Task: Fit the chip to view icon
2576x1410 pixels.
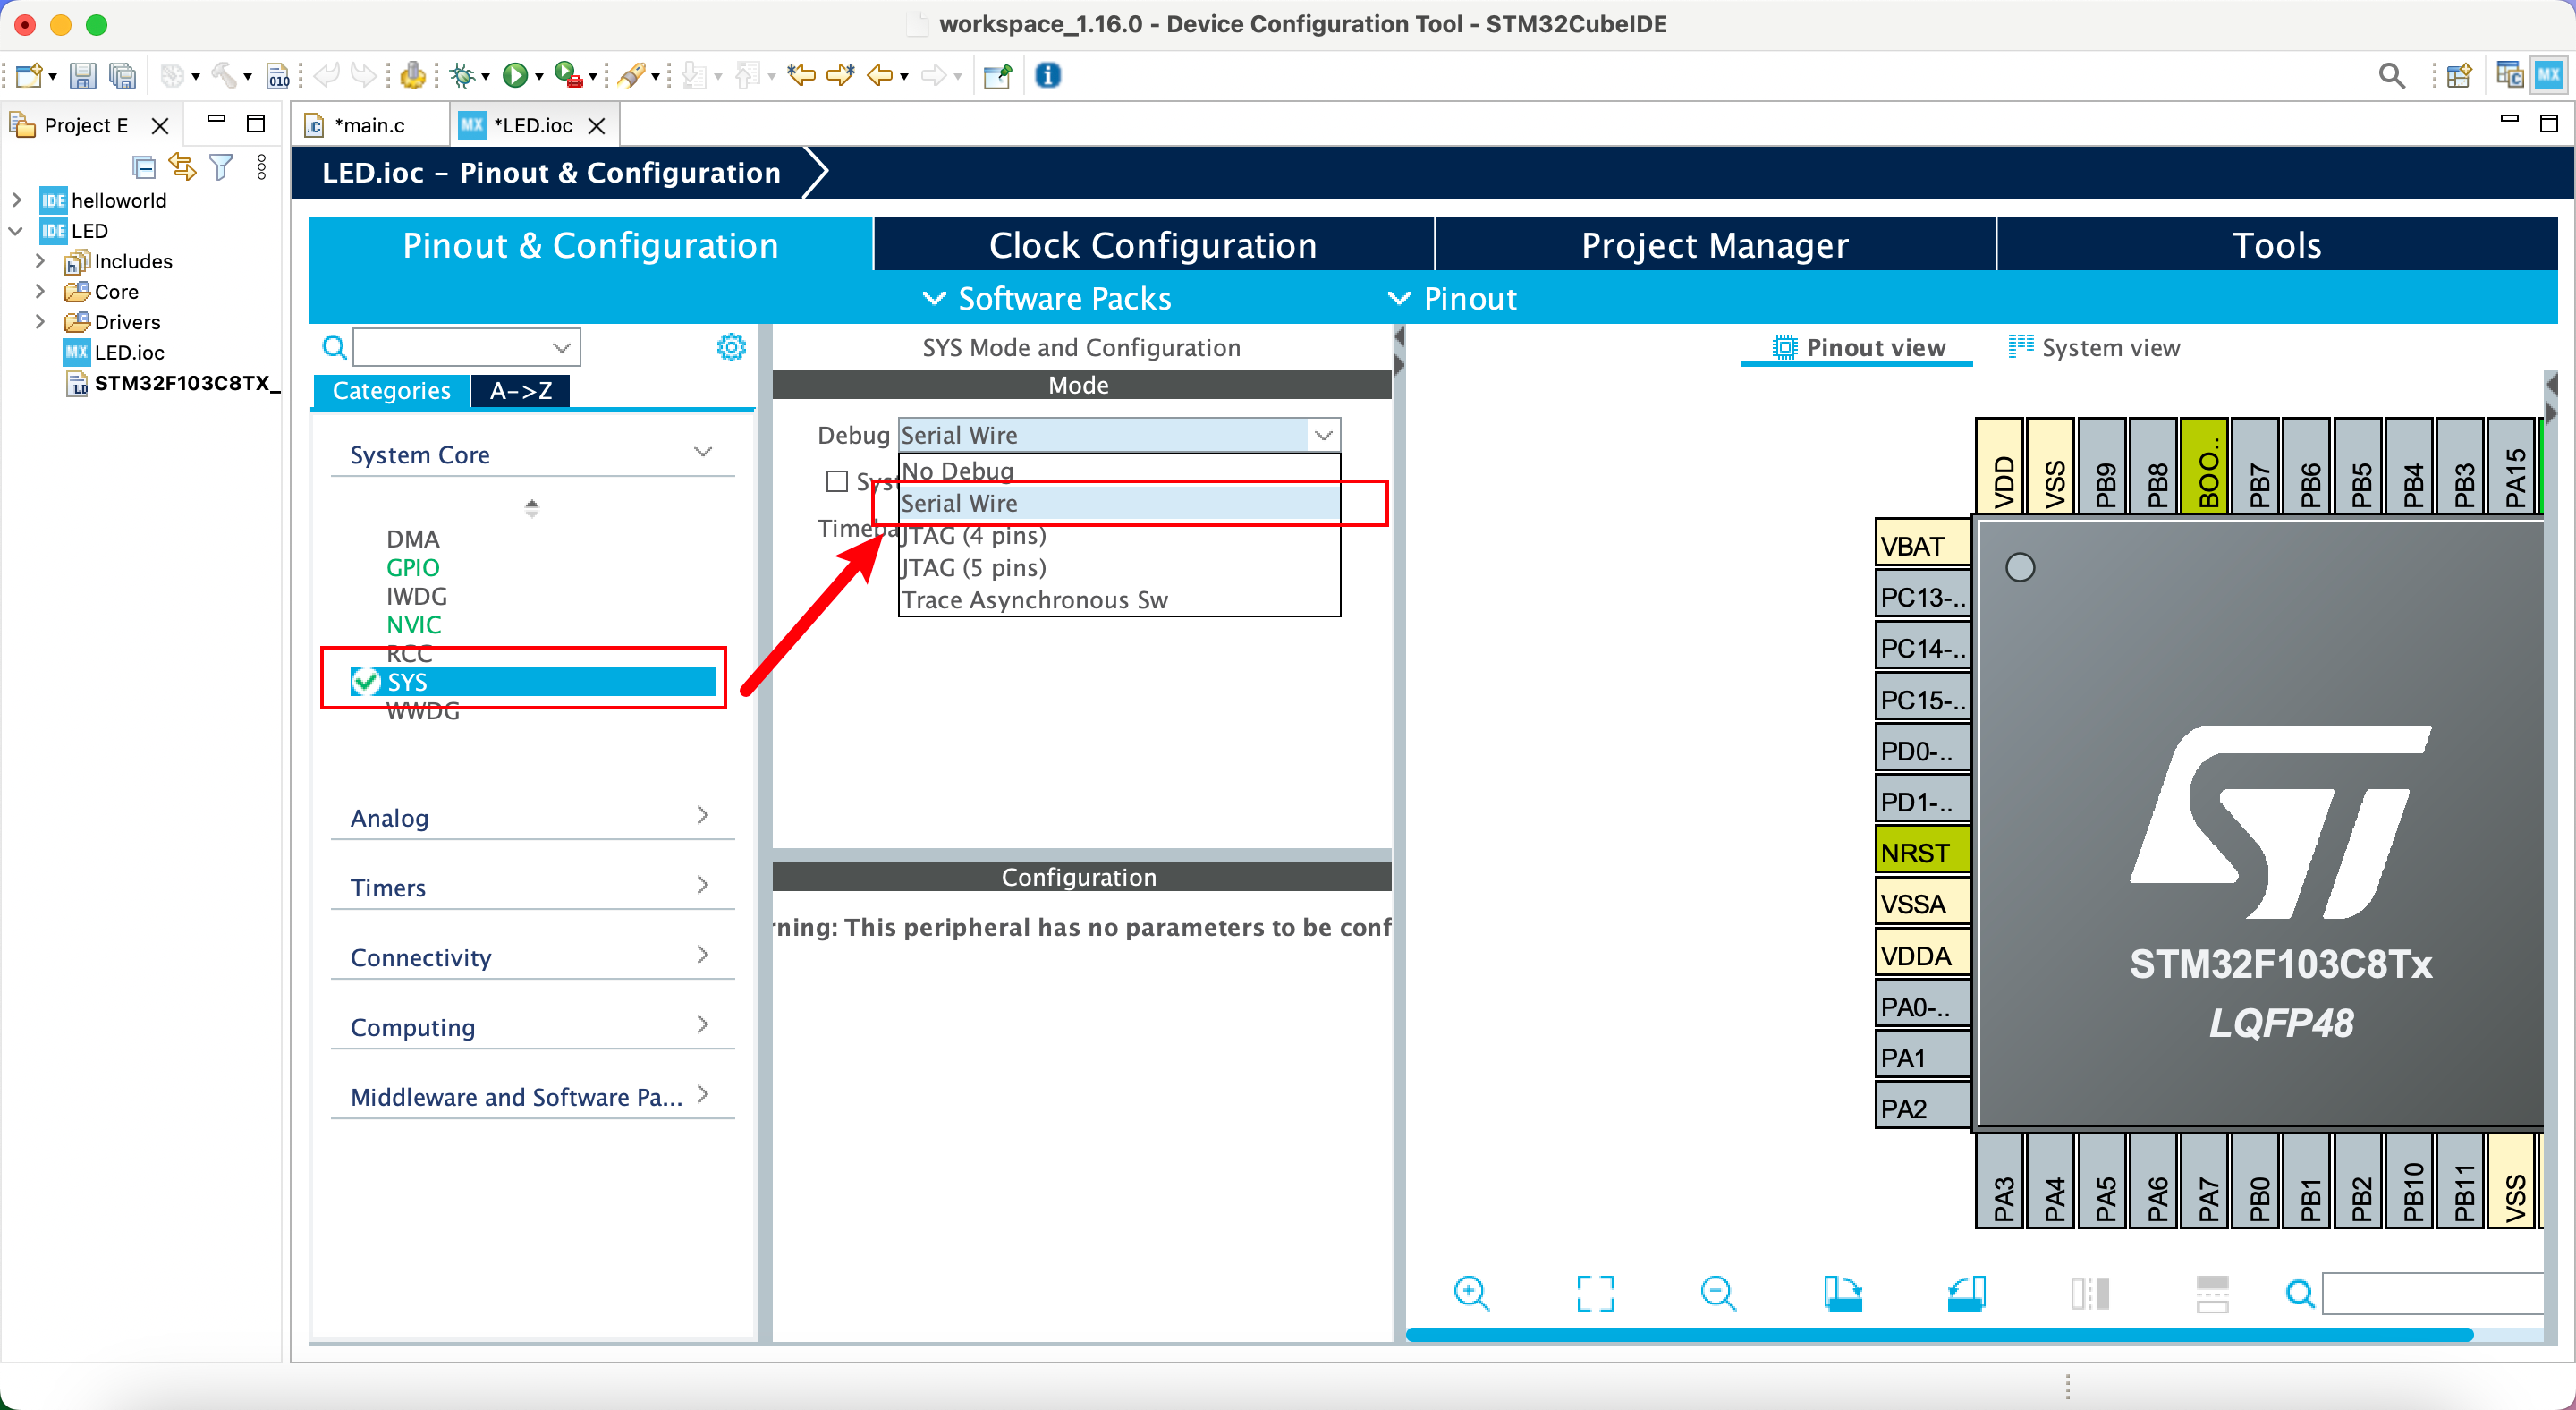Action: coord(1595,1293)
